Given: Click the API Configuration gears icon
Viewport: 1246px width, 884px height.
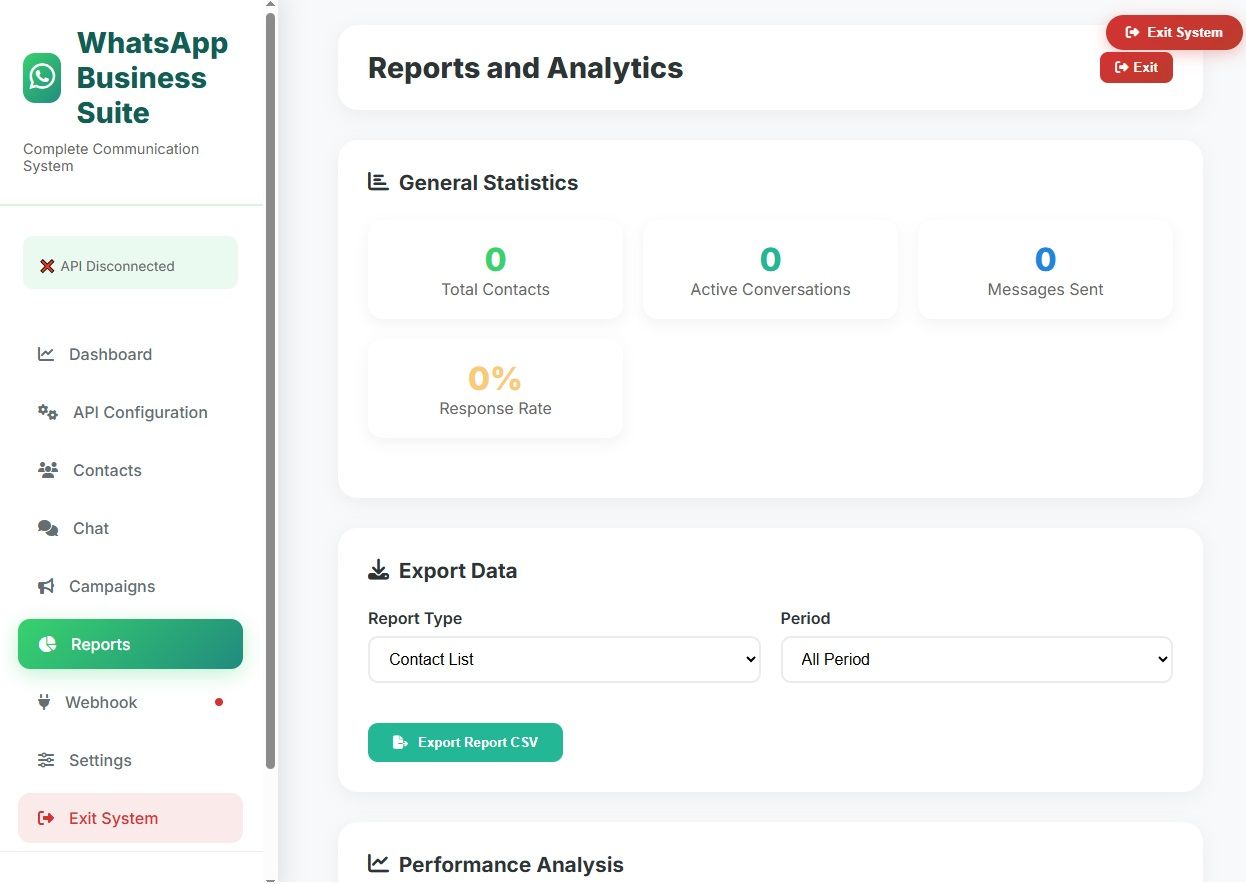Looking at the screenshot, I should point(48,412).
